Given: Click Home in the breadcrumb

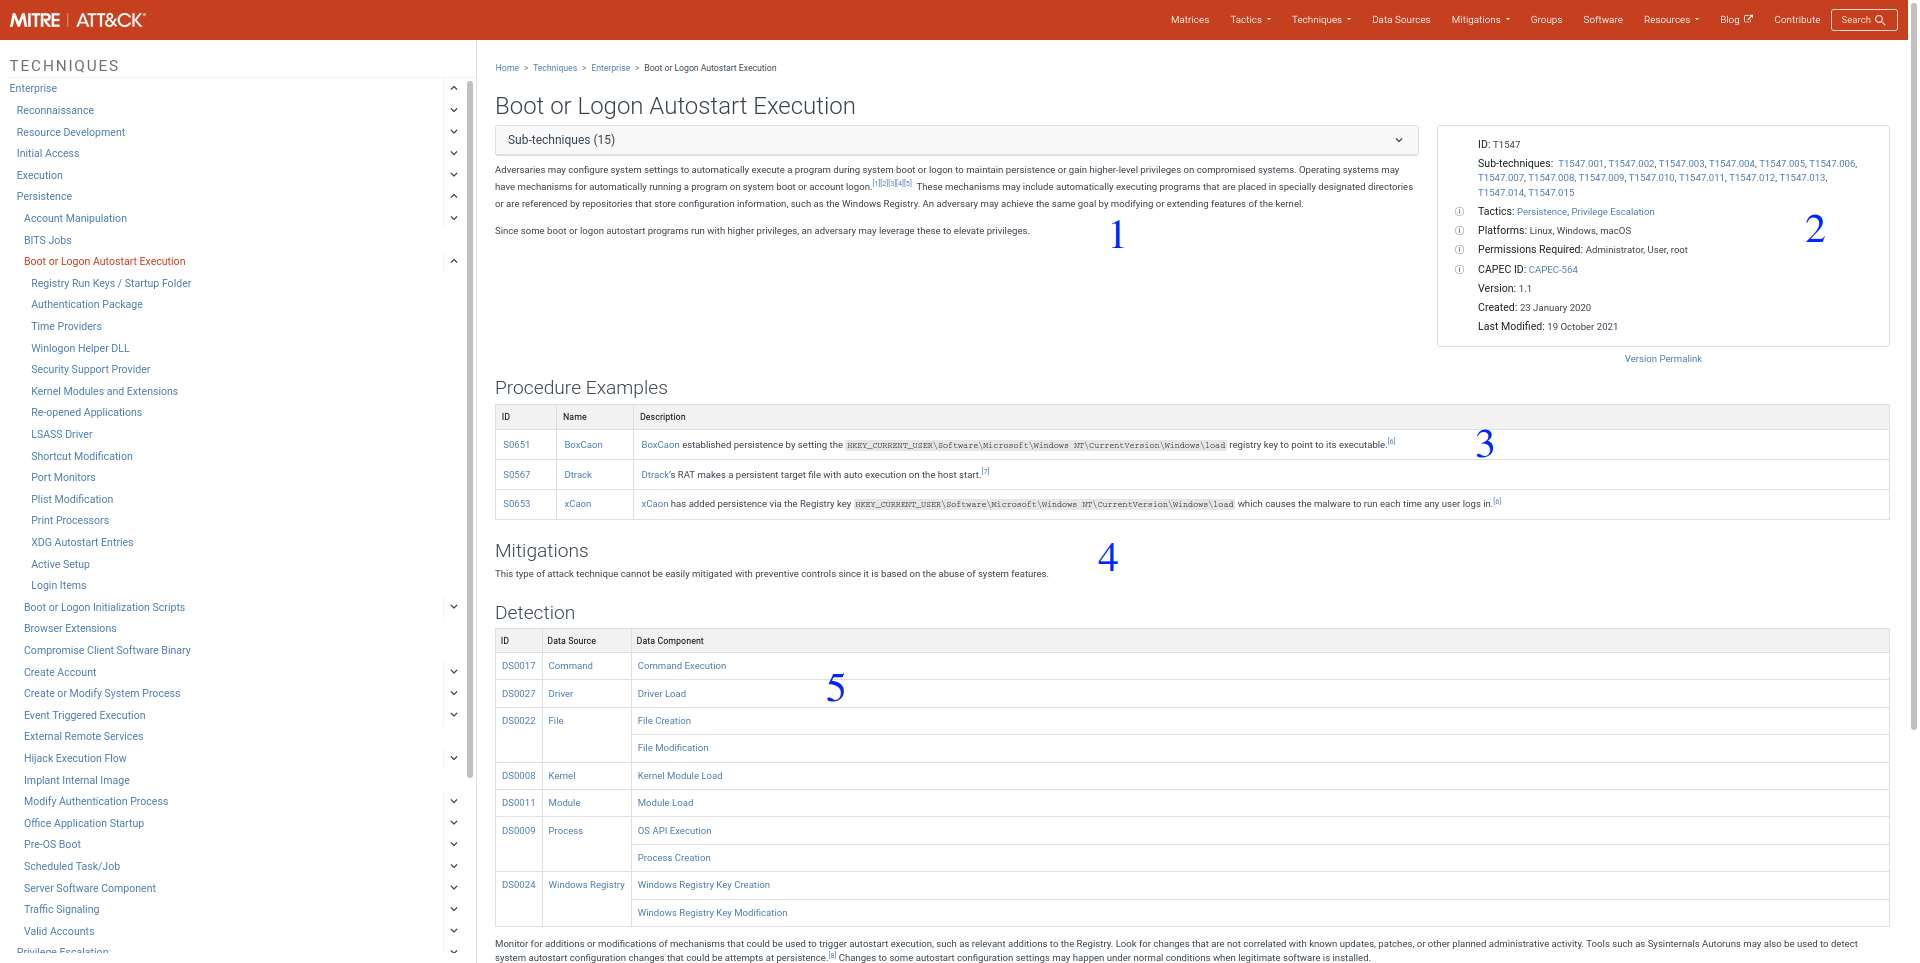Looking at the screenshot, I should 507,68.
